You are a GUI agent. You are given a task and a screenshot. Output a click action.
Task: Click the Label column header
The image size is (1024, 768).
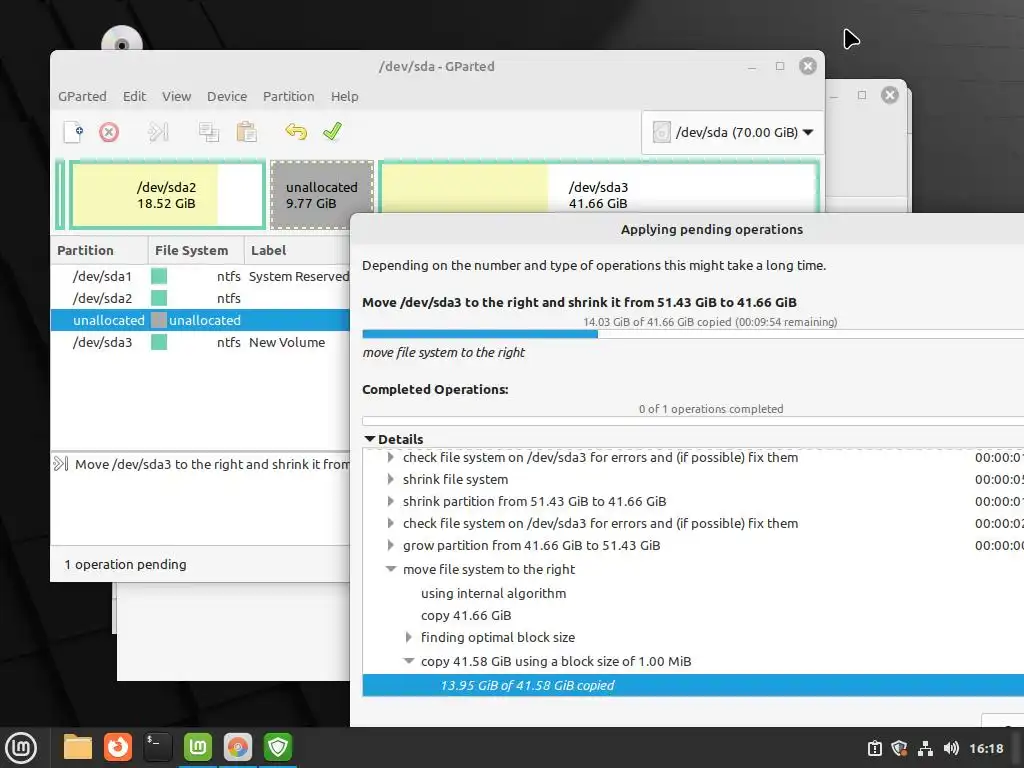point(297,250)
